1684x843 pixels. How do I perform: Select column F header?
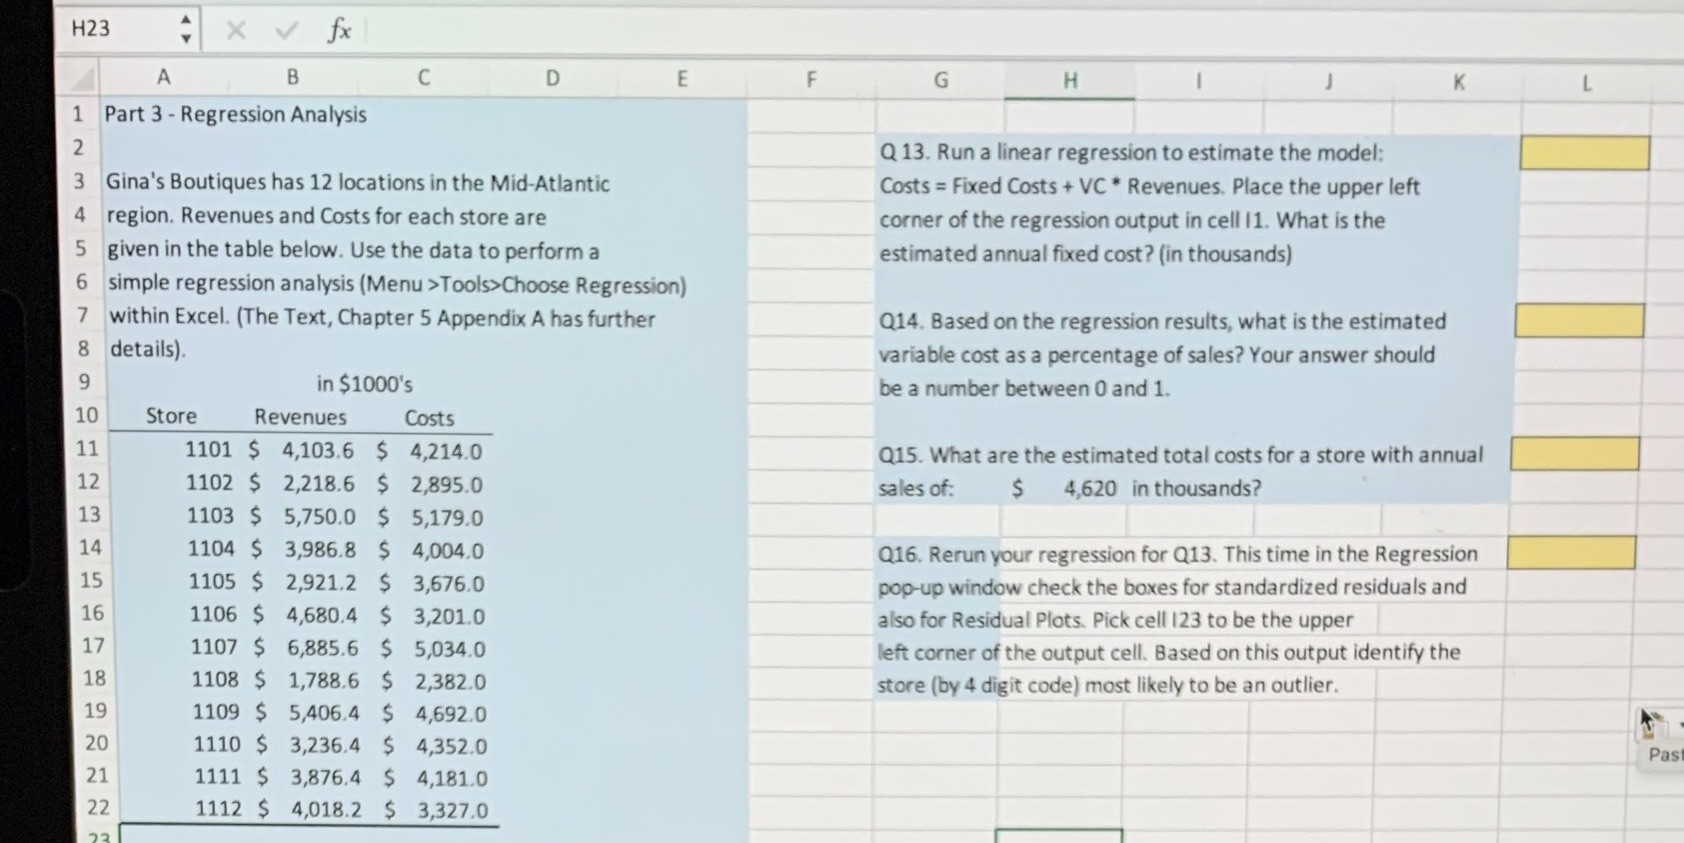(x=811, y=79)
